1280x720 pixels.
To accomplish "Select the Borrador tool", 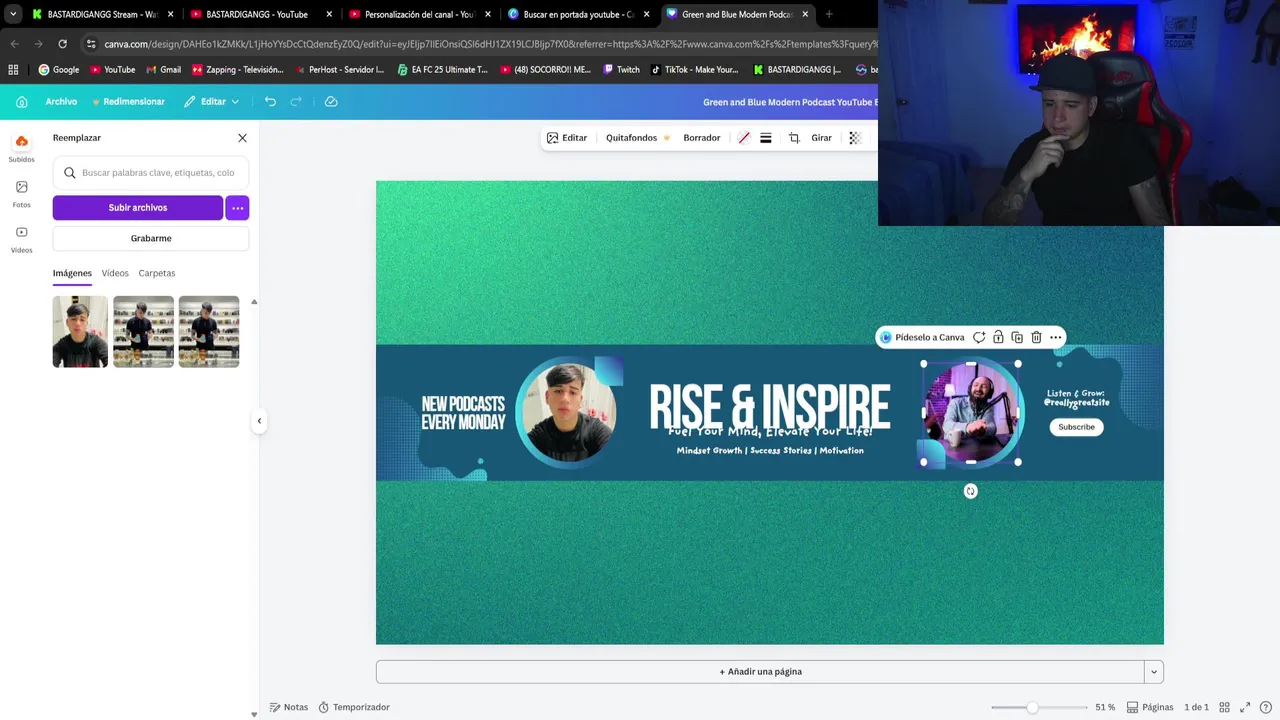I will pyautogui.click(x=702, y=138).
